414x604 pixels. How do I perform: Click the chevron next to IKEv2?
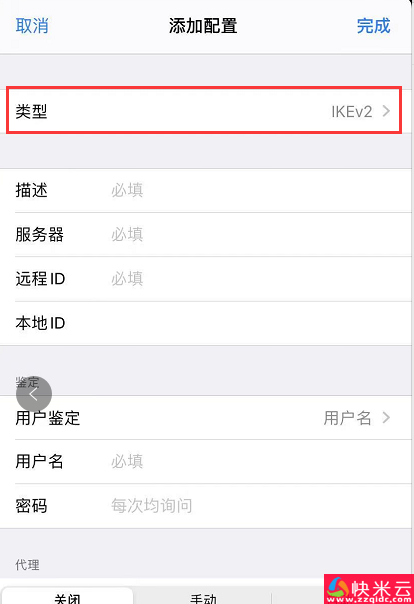click(386, 111)
